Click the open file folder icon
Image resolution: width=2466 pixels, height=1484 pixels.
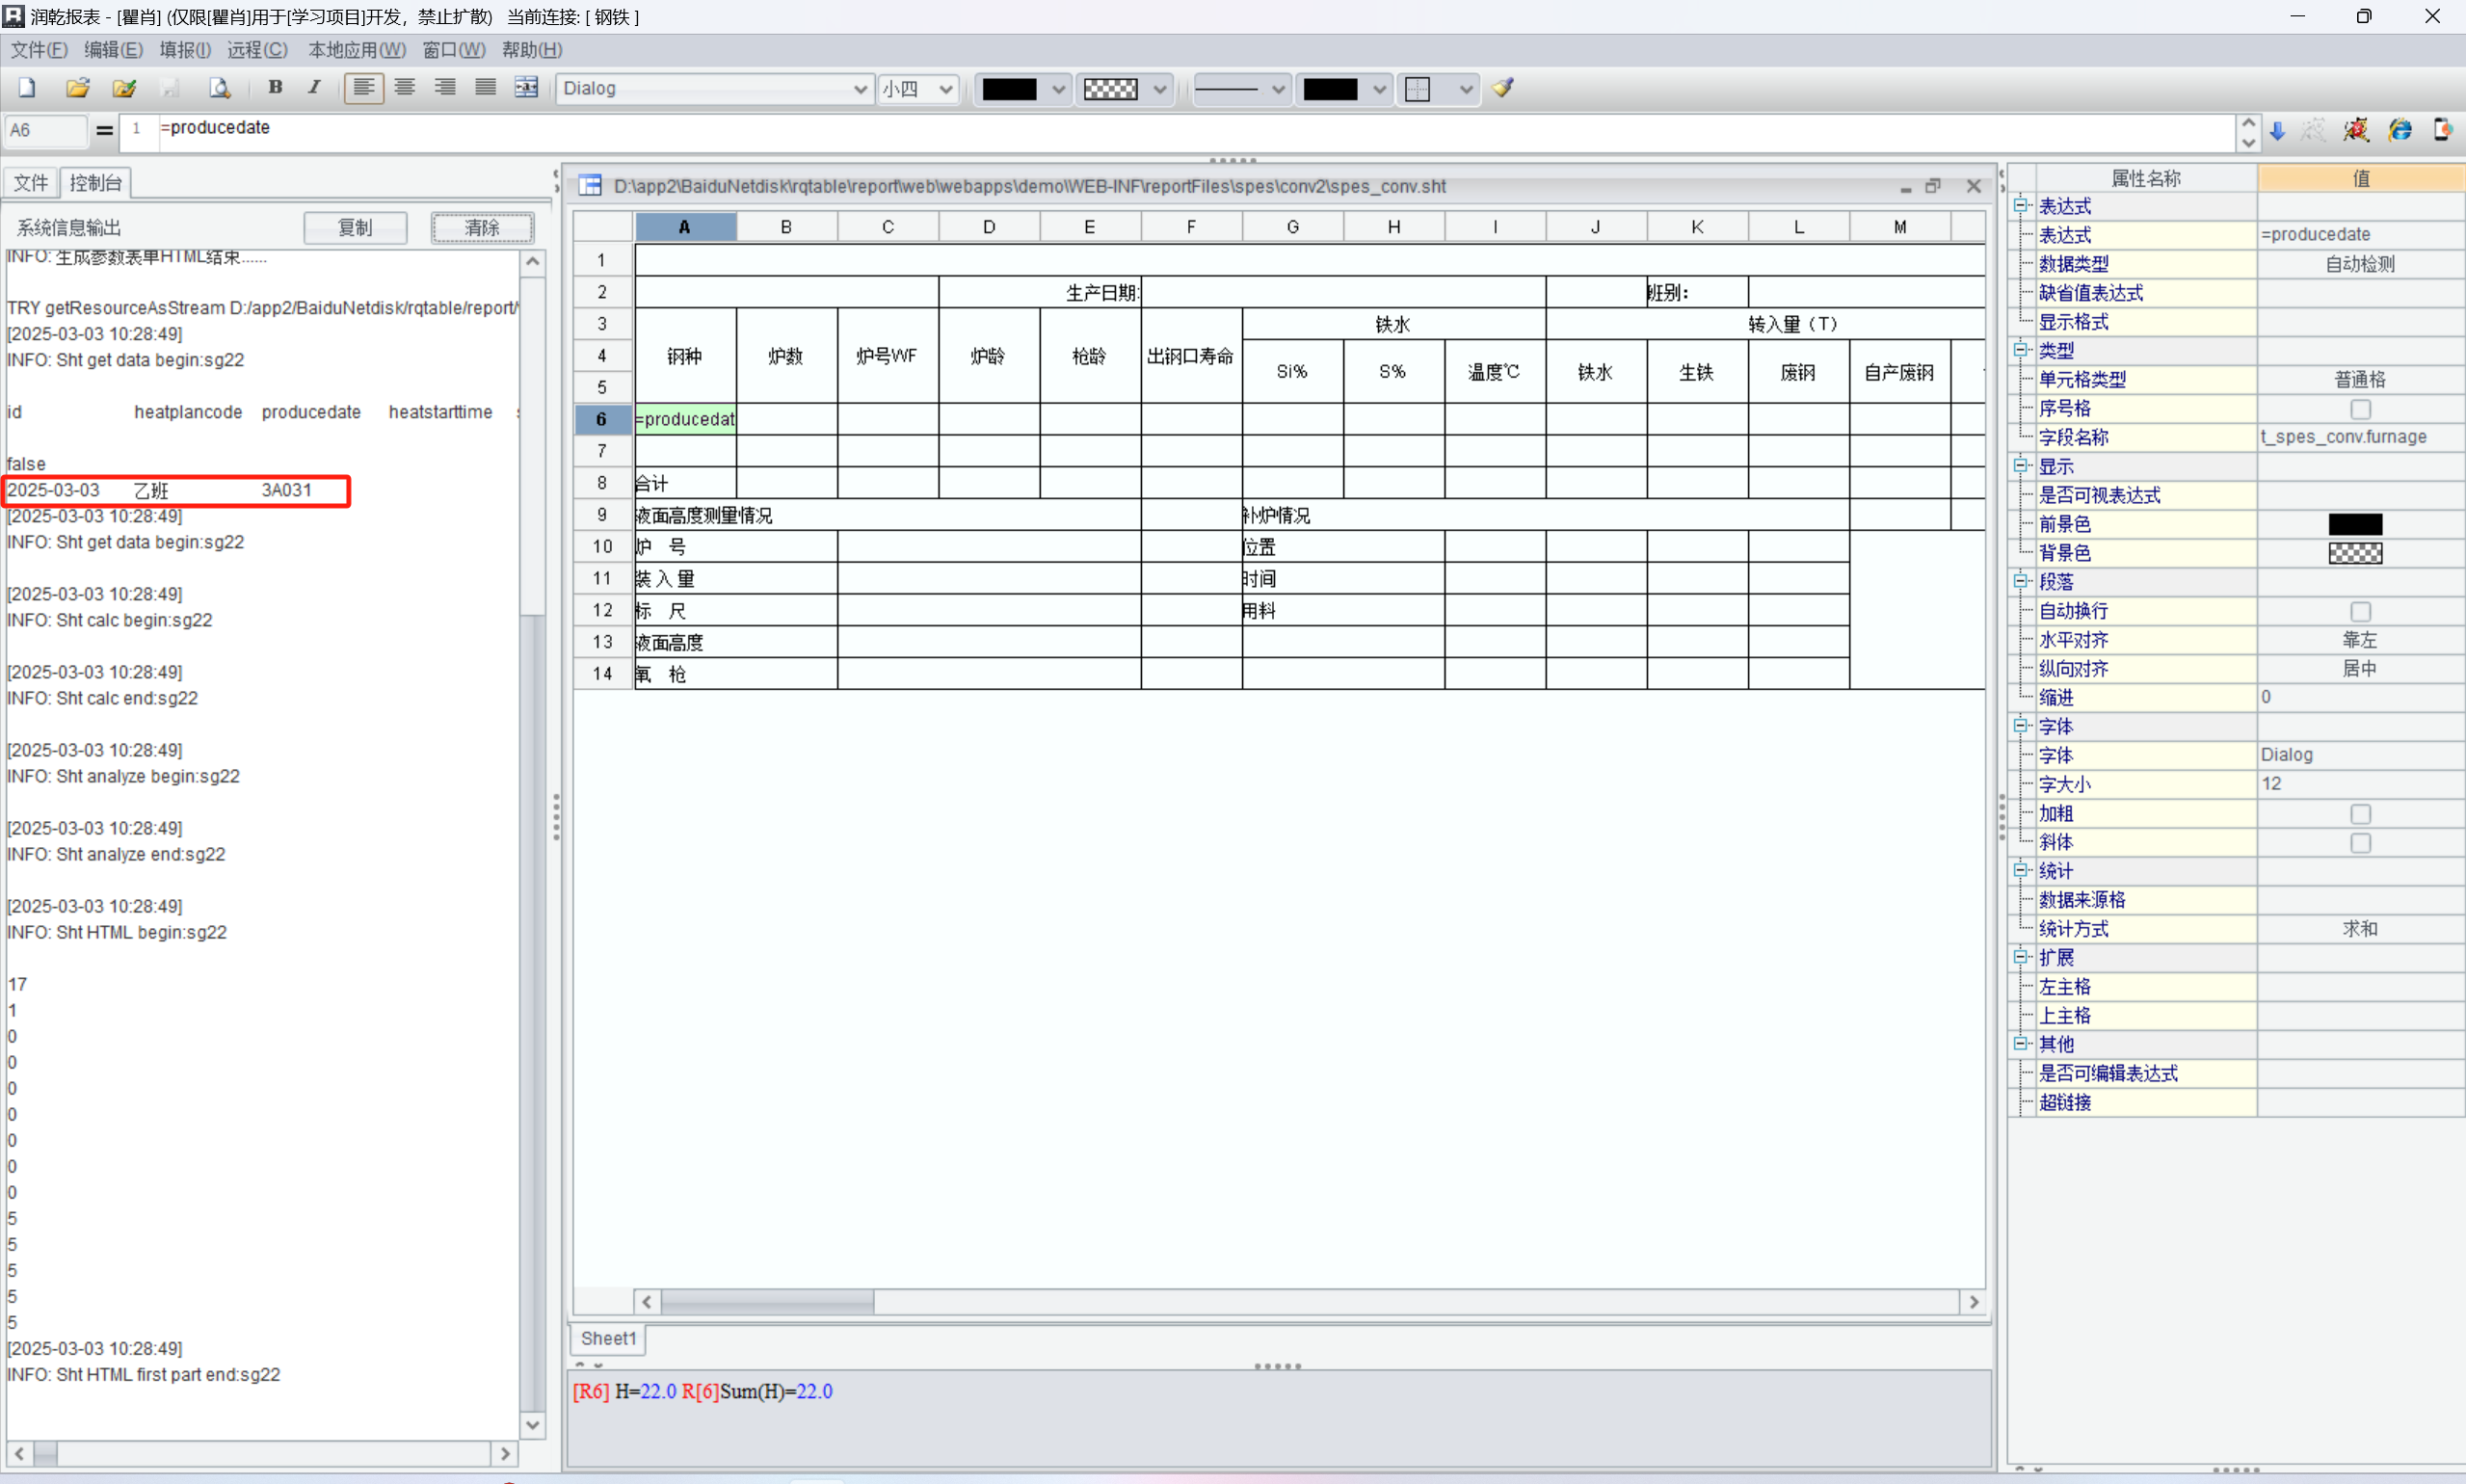tap(77, 88)
